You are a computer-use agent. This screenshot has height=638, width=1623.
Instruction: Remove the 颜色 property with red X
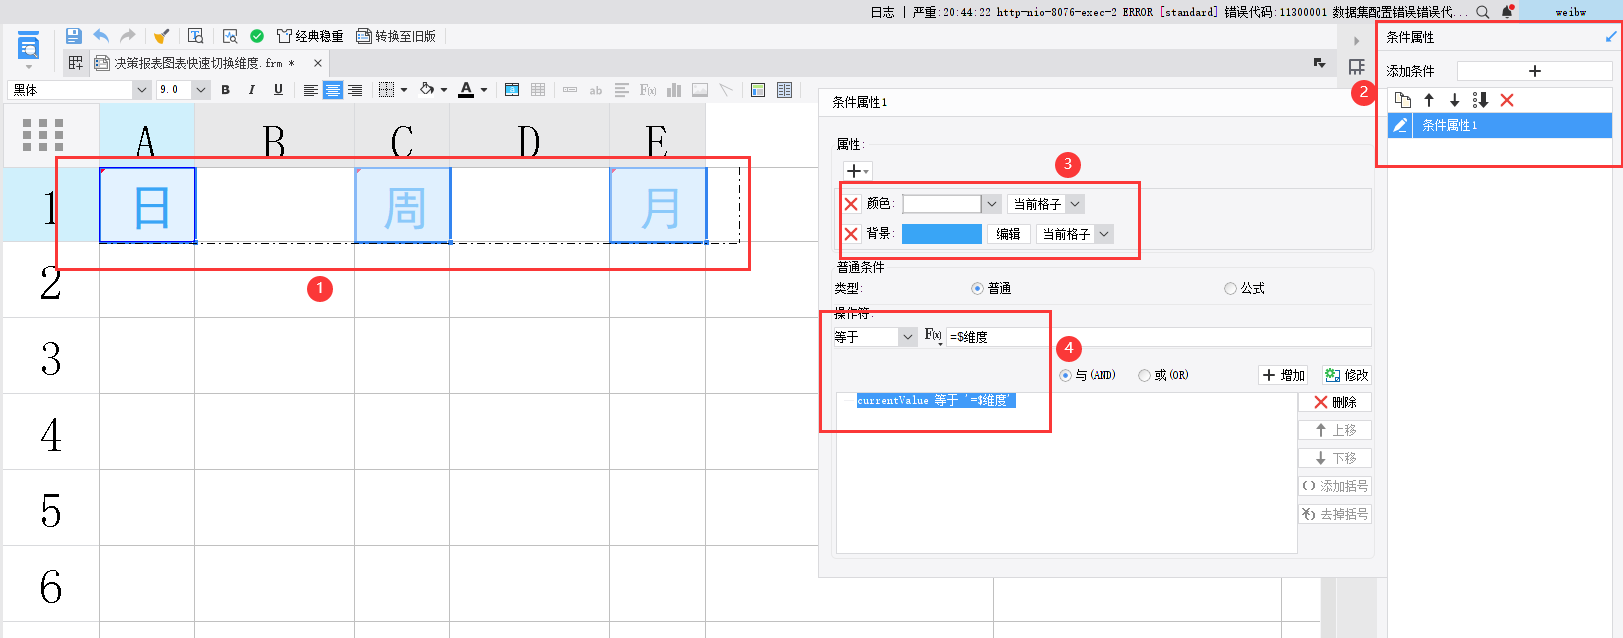851,204
